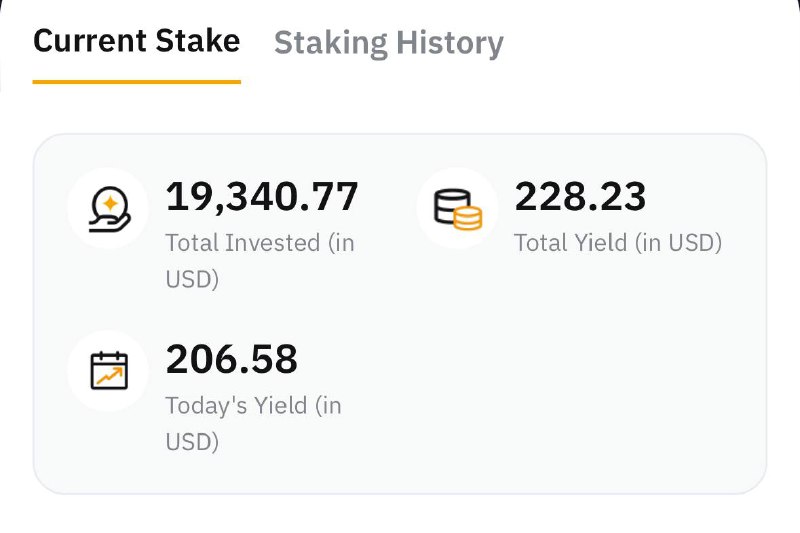The width and height of the screenshot is (800, 533).
Task: Select the 19,340.77 invested amount
Action: 261,197
